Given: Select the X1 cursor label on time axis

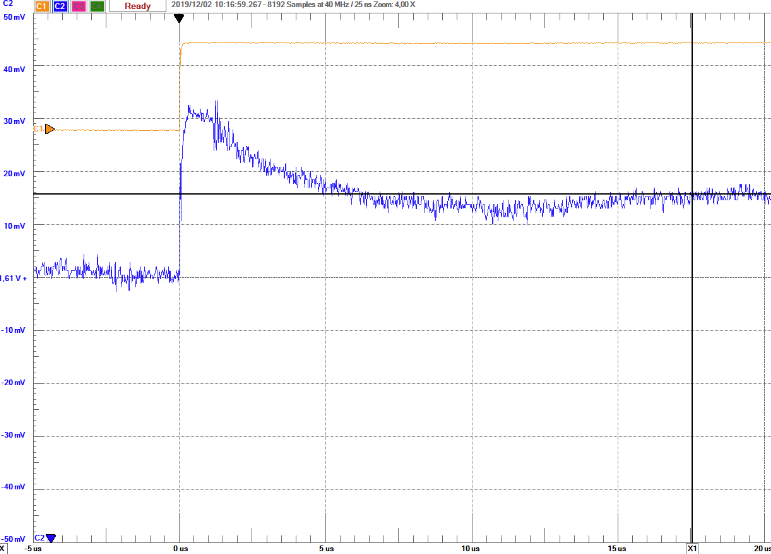Looking at the screenshot, I should click(691, 548).
